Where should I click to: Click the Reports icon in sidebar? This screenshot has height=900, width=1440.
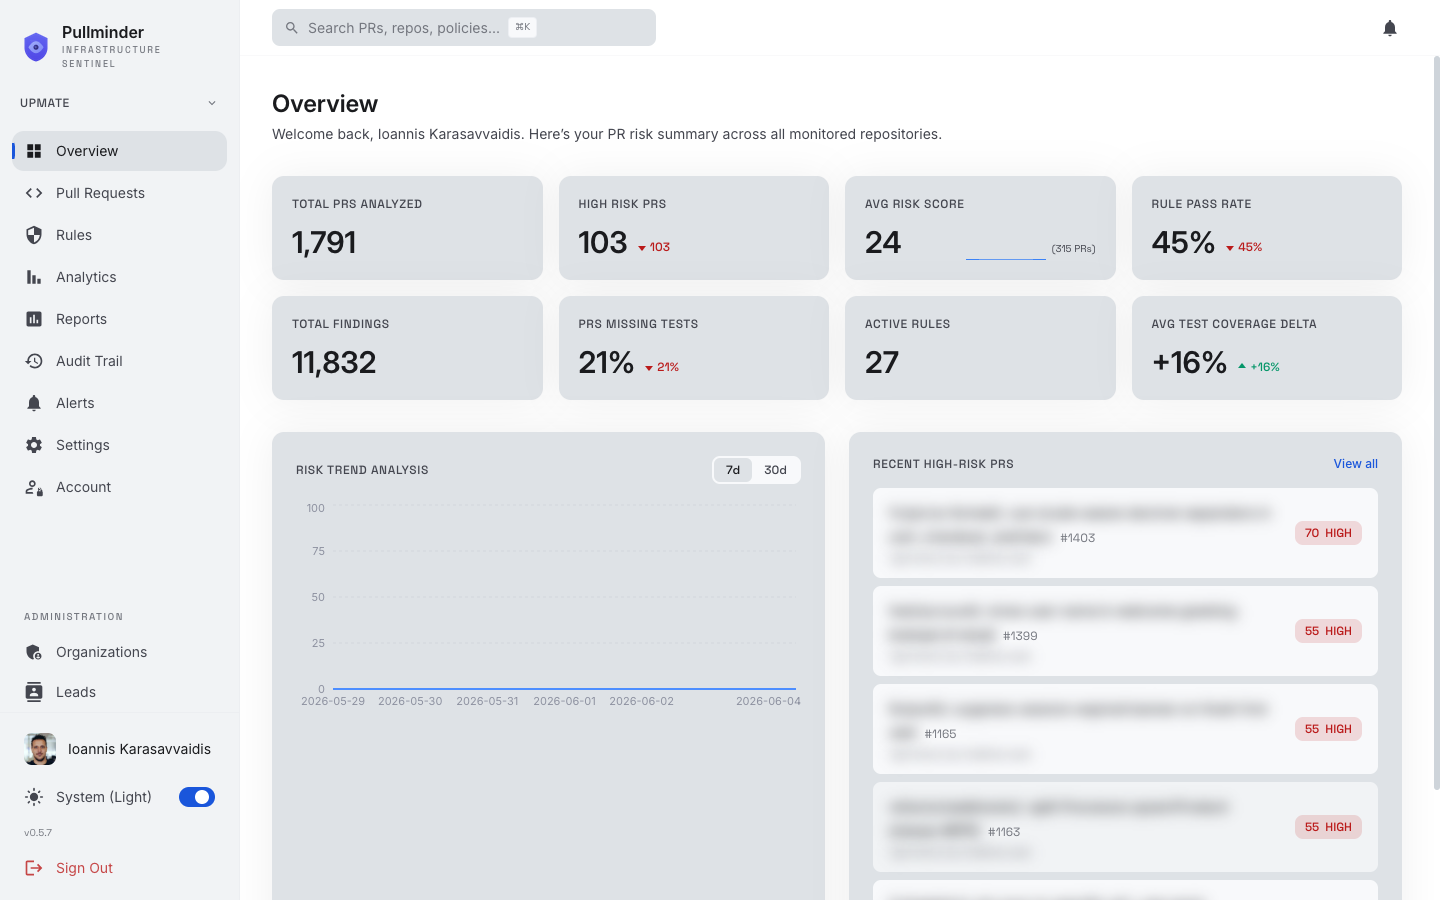tap(34, 319)
